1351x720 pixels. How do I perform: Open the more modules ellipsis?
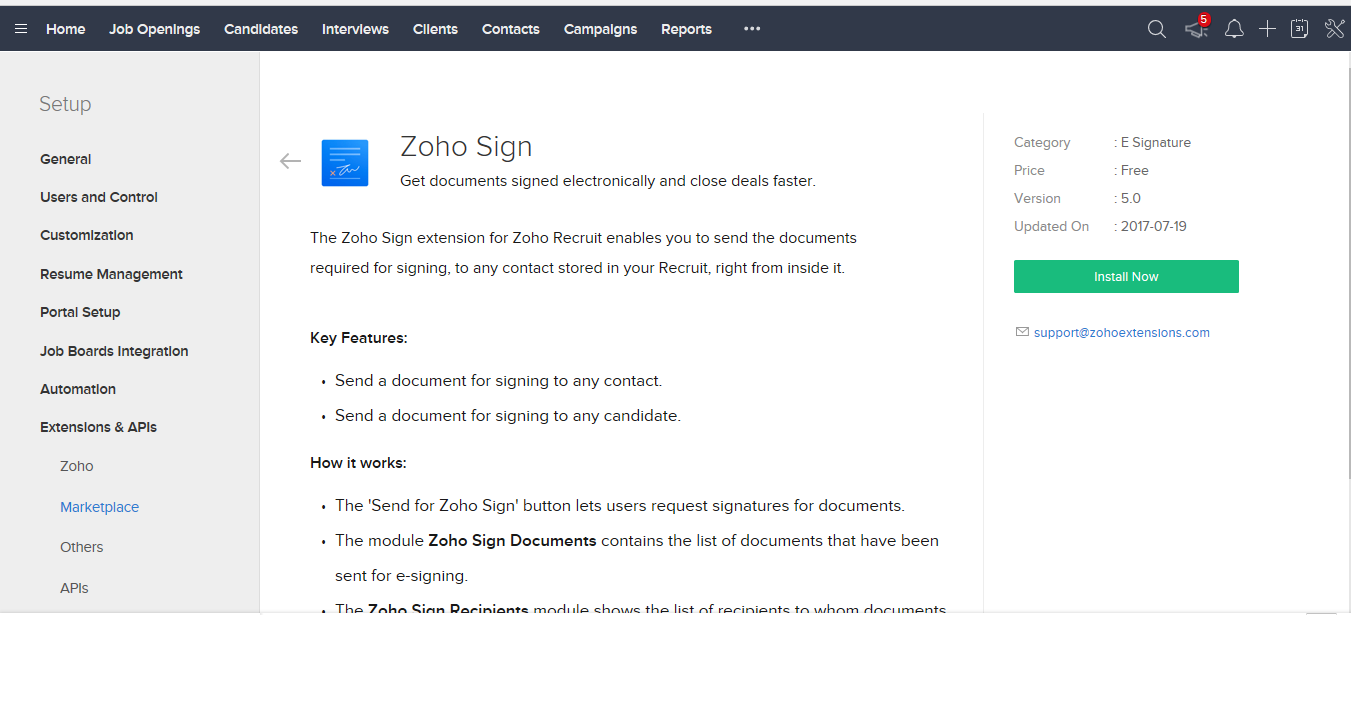(752, 29)
